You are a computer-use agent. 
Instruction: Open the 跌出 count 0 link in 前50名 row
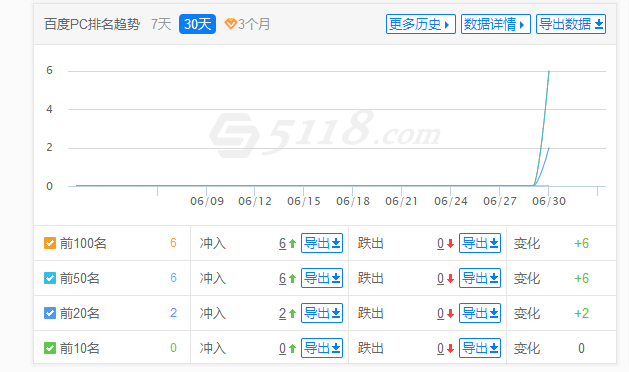pyautogui.click(x=440, y=278)
